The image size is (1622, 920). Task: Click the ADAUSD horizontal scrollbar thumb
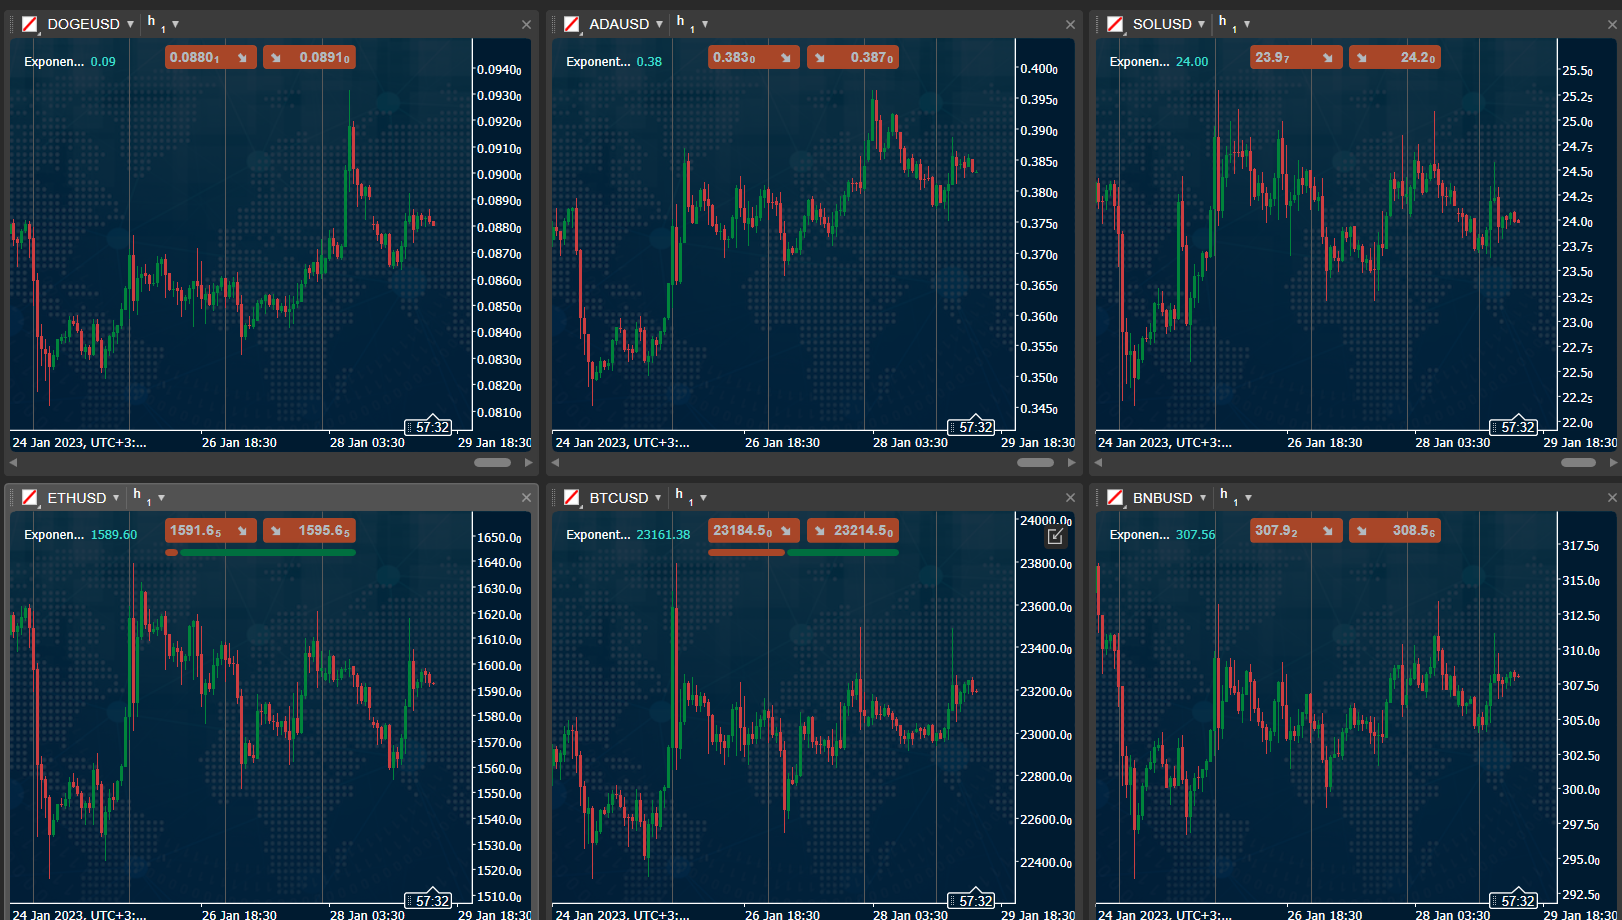click(x=1035, y=463)
